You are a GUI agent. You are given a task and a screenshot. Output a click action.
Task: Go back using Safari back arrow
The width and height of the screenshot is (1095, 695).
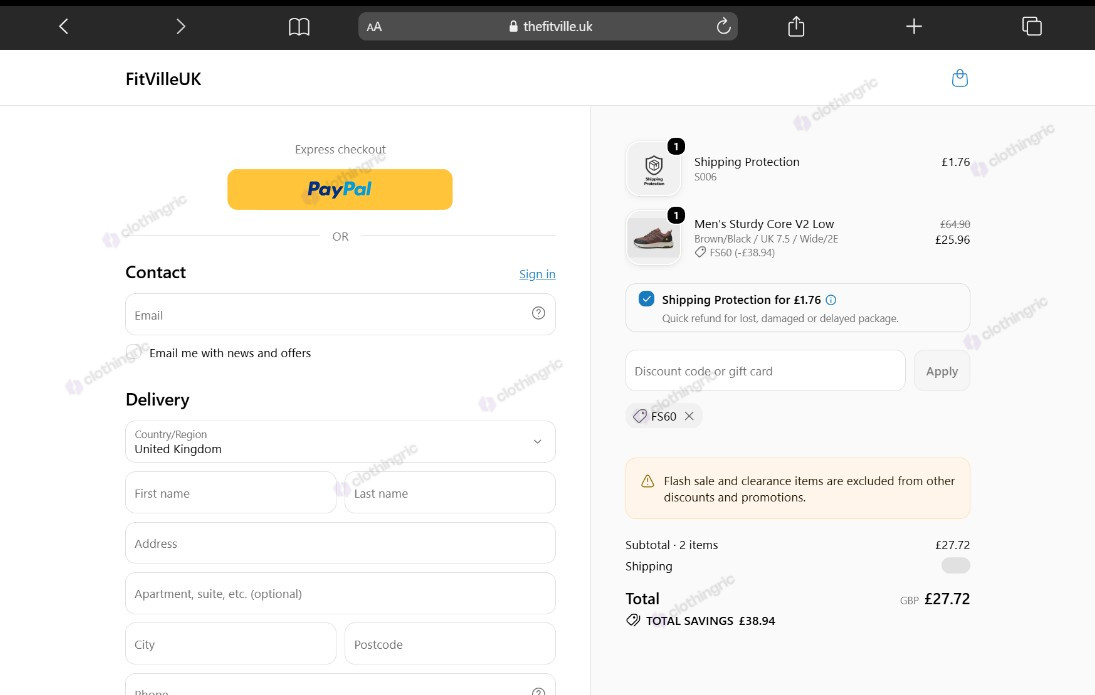coord(64,27)
